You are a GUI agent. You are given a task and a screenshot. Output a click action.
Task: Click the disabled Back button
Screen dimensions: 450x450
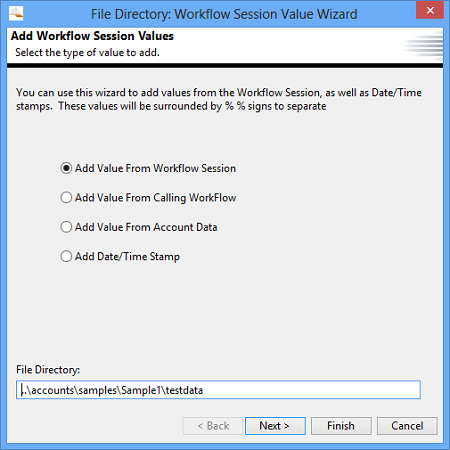point(213,426)
